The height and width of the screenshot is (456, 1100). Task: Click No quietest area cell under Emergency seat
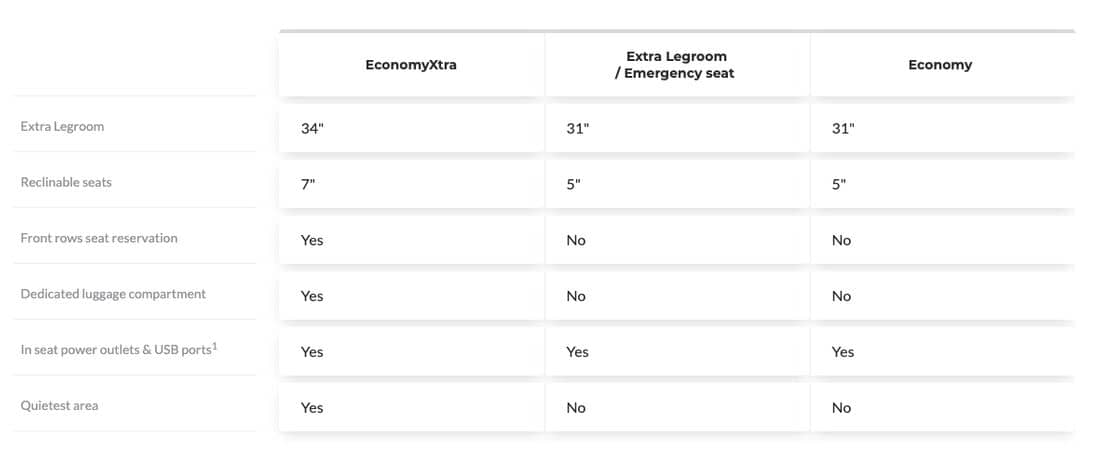click(677, 408)
